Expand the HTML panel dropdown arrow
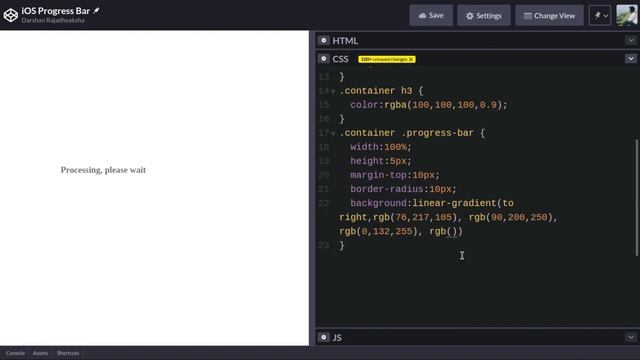 pyautogui.click(x=631, y=40)
